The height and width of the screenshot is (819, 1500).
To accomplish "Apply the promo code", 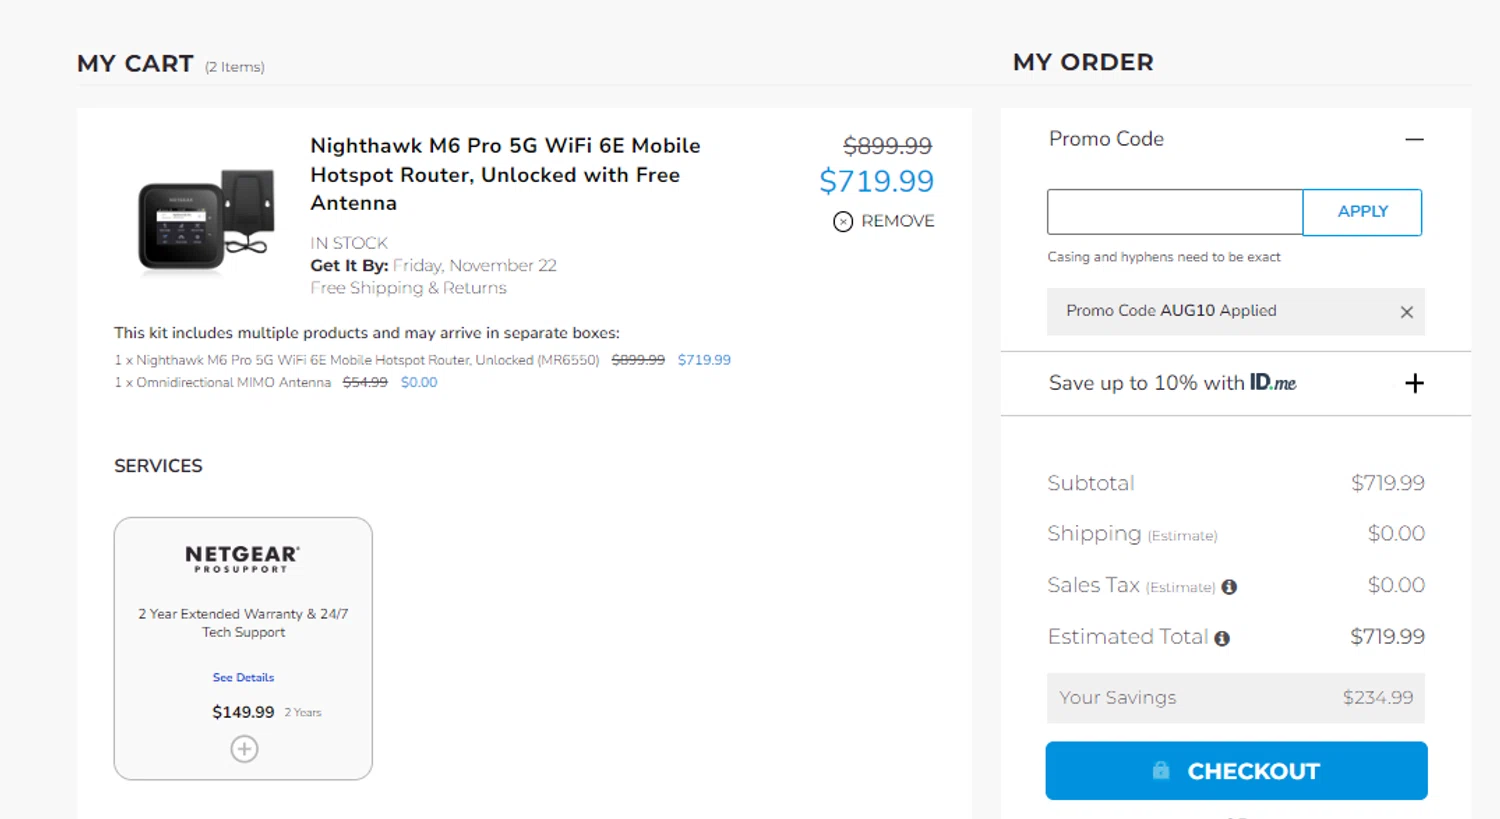I will (x=1362, y=212).
